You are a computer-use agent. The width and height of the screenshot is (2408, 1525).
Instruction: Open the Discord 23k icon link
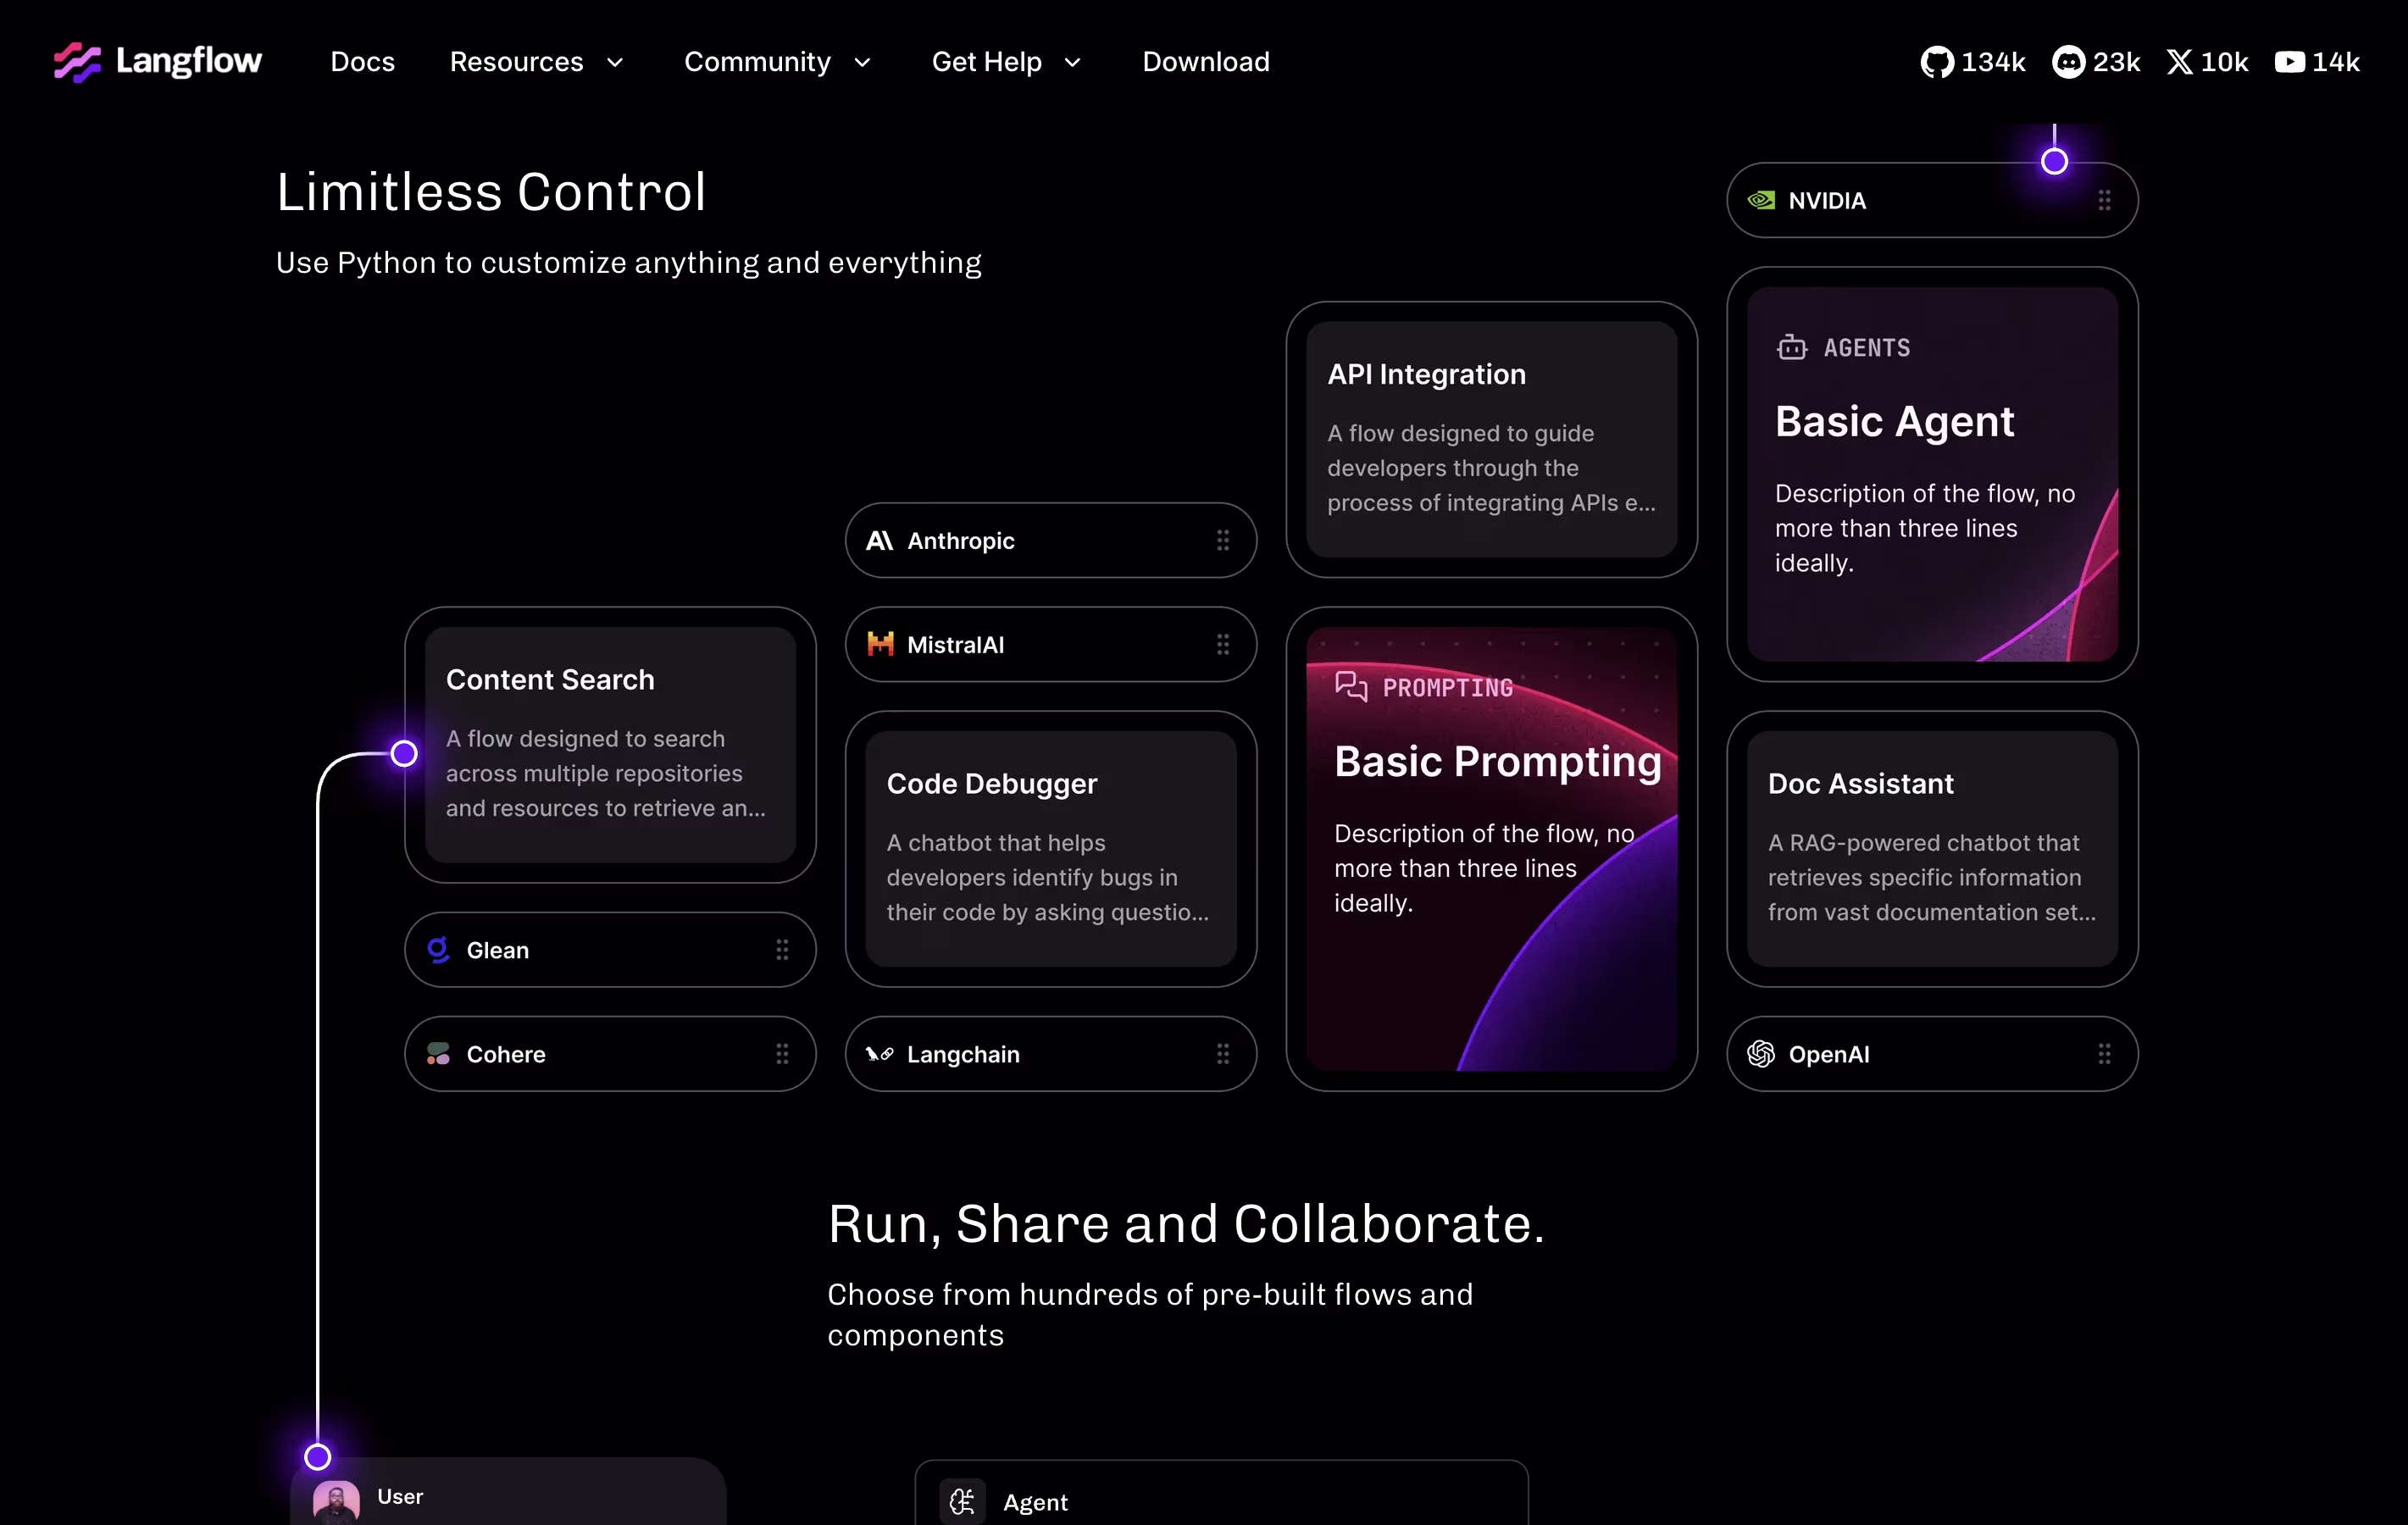[2068, 62]
